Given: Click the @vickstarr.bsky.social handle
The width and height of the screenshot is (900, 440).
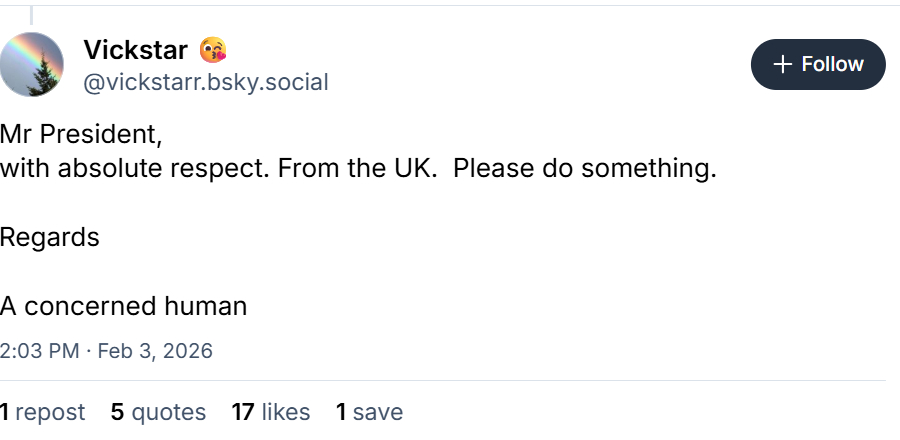Looking at the screenshot, I should 205,82.
